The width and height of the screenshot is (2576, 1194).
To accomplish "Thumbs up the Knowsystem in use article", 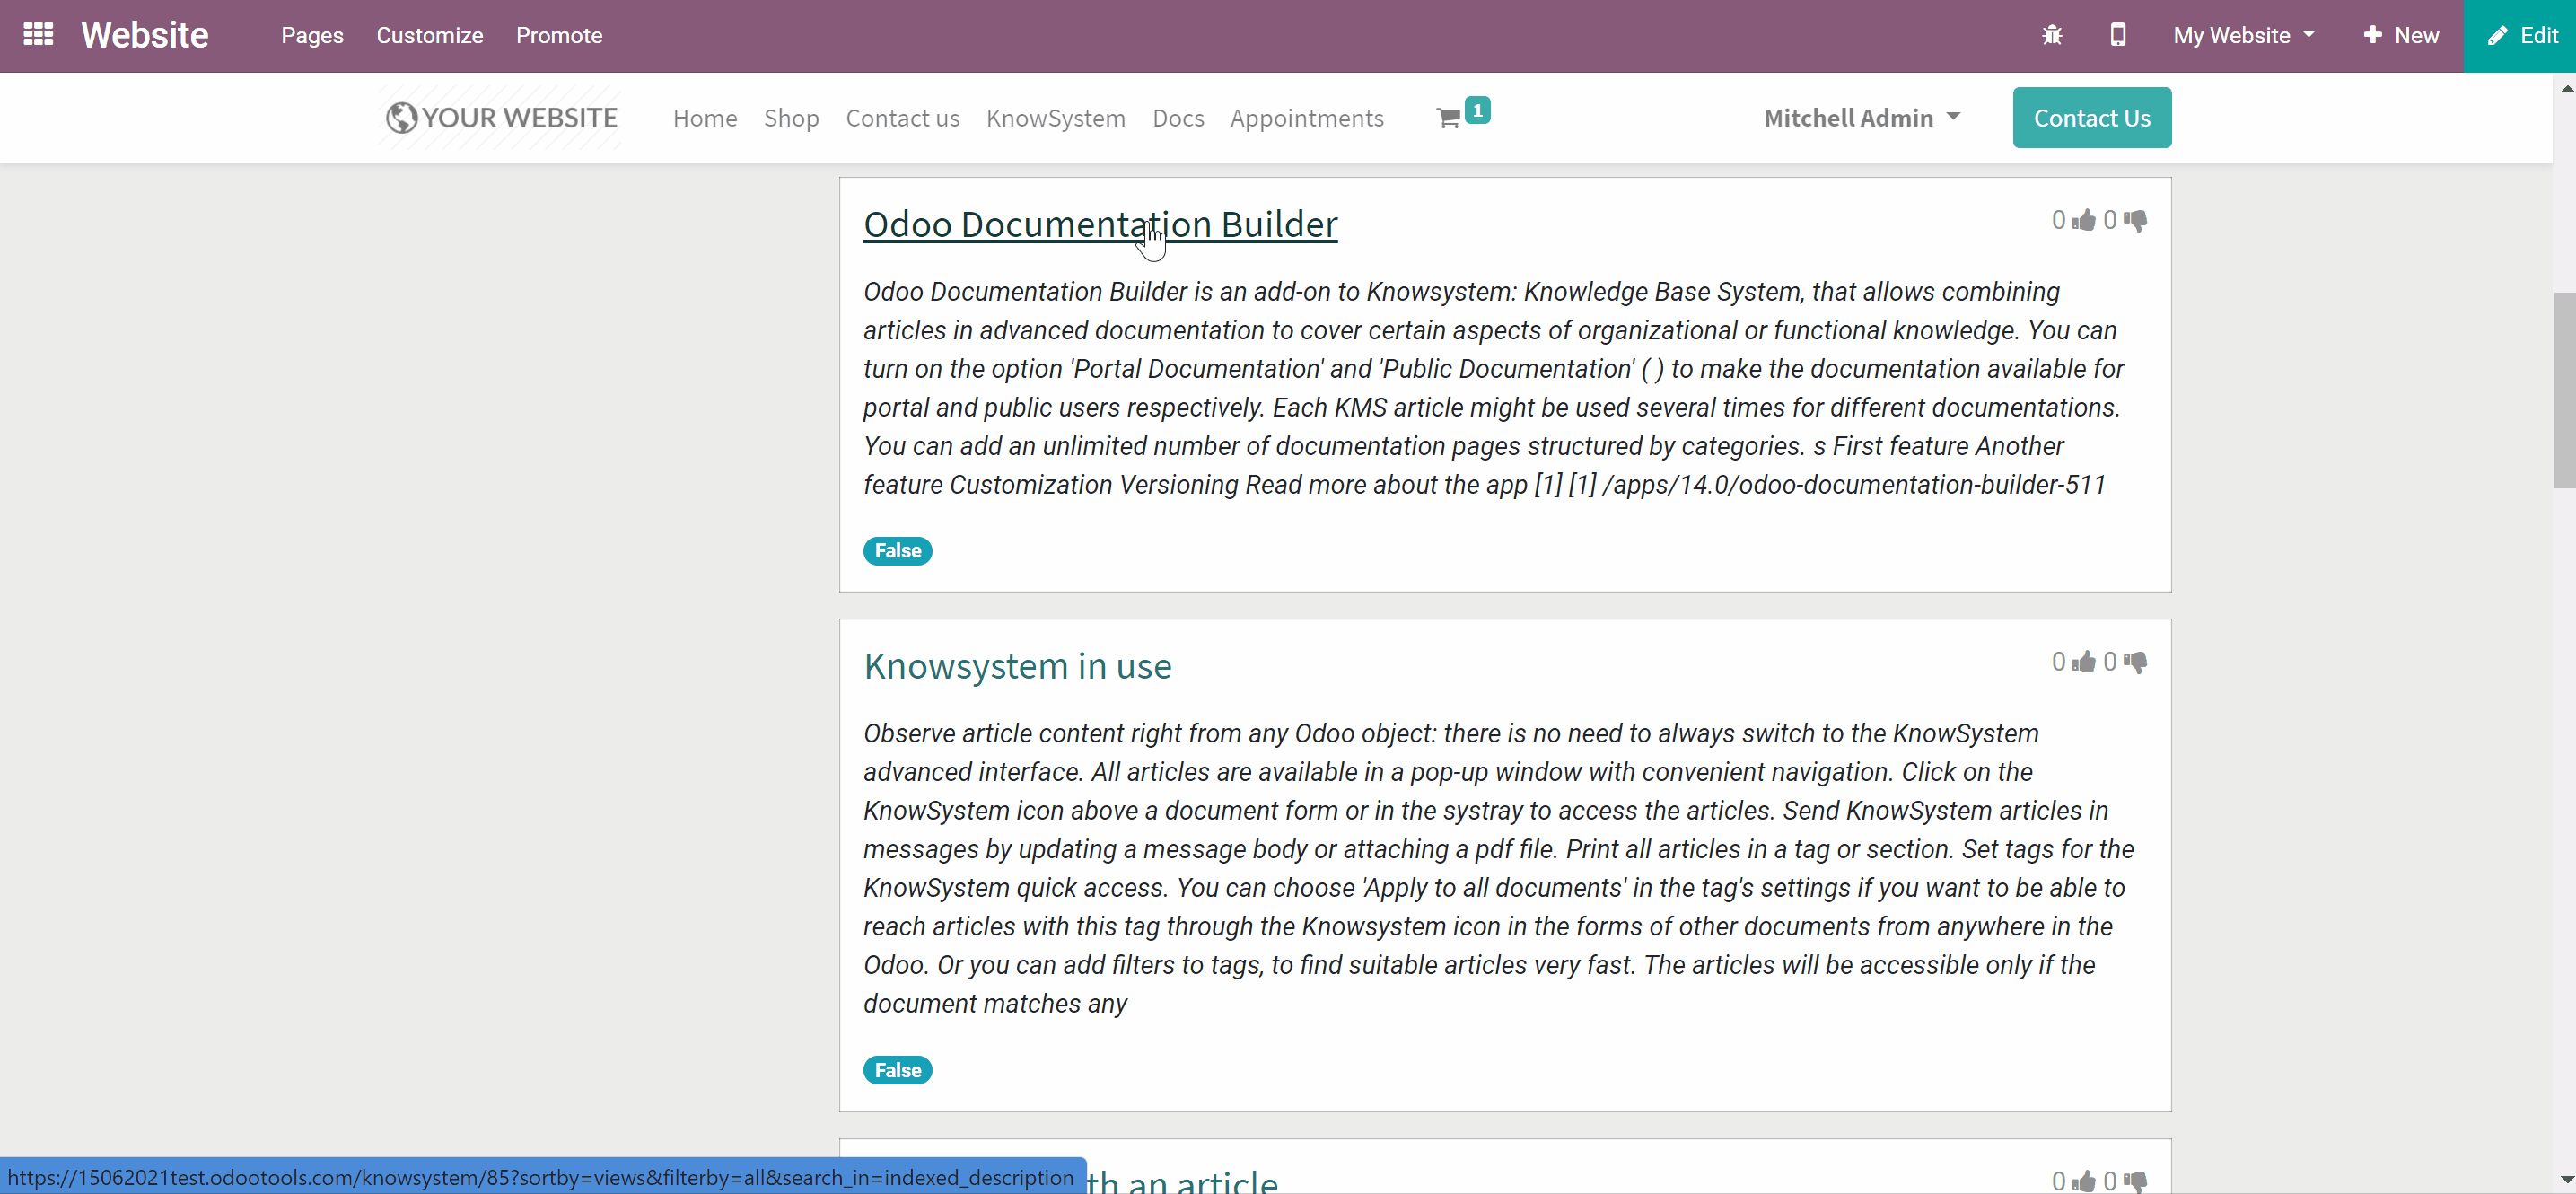I will click(2084, 662).
